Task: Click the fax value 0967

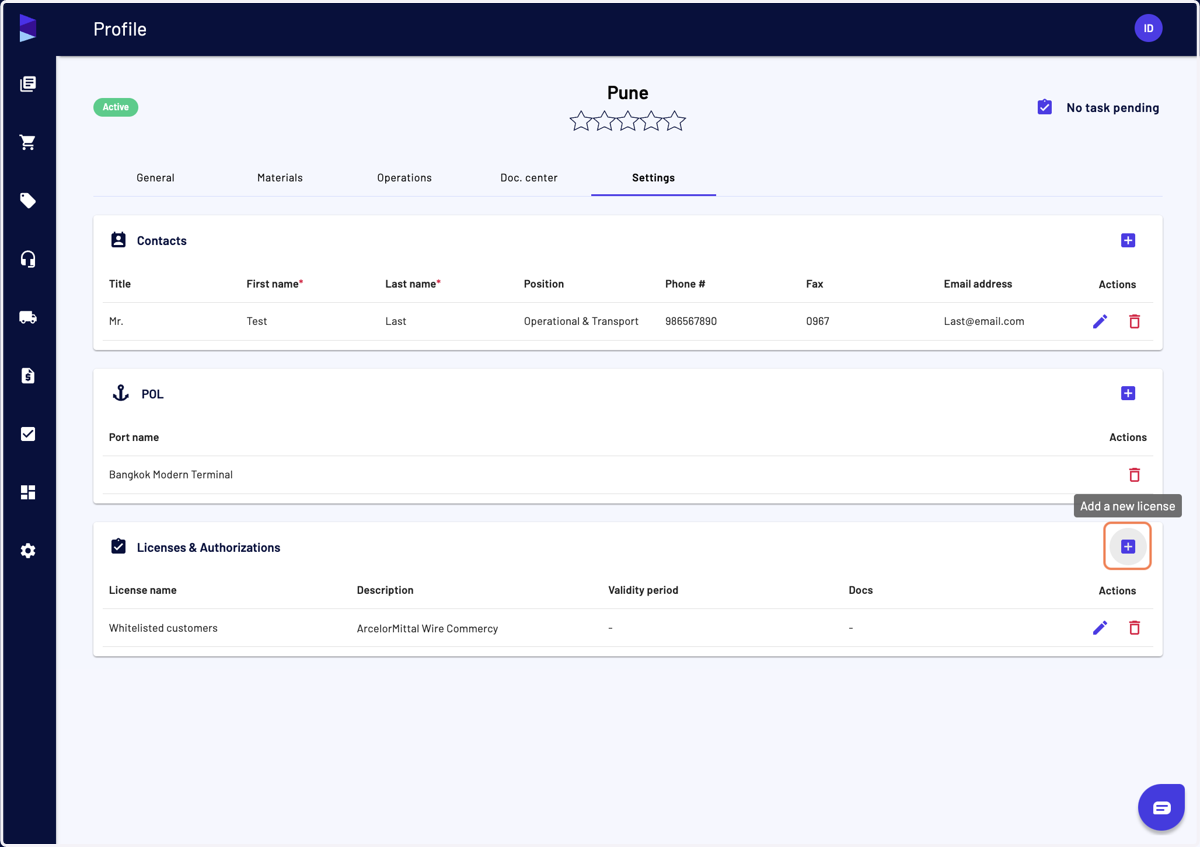Action: coord(818,321)
